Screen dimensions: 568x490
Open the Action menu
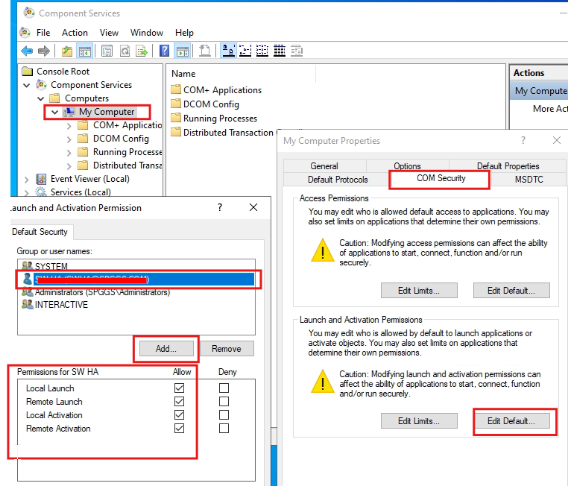point(75,33)
